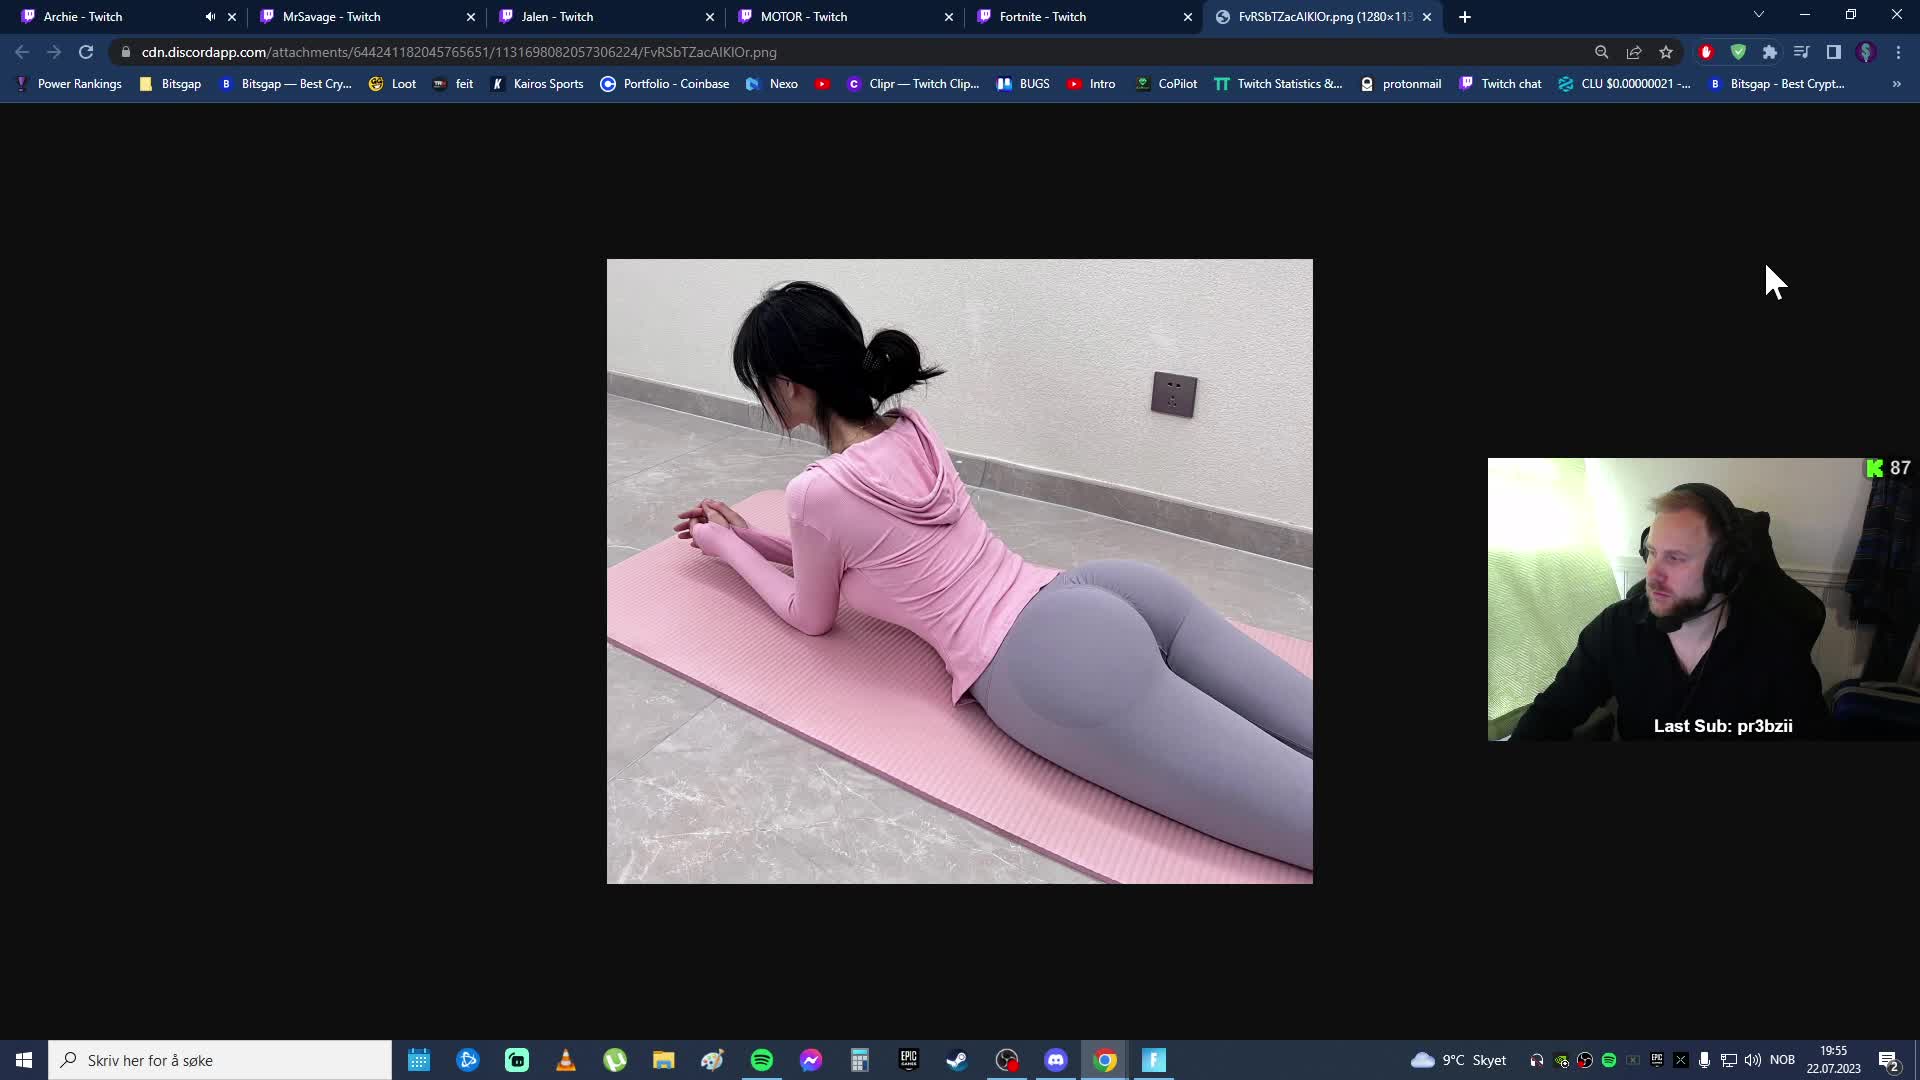Open the Portfolio - Coinbase bookmark
The height and width of the screenshot is (1080, 1920).
click(665, 84)
